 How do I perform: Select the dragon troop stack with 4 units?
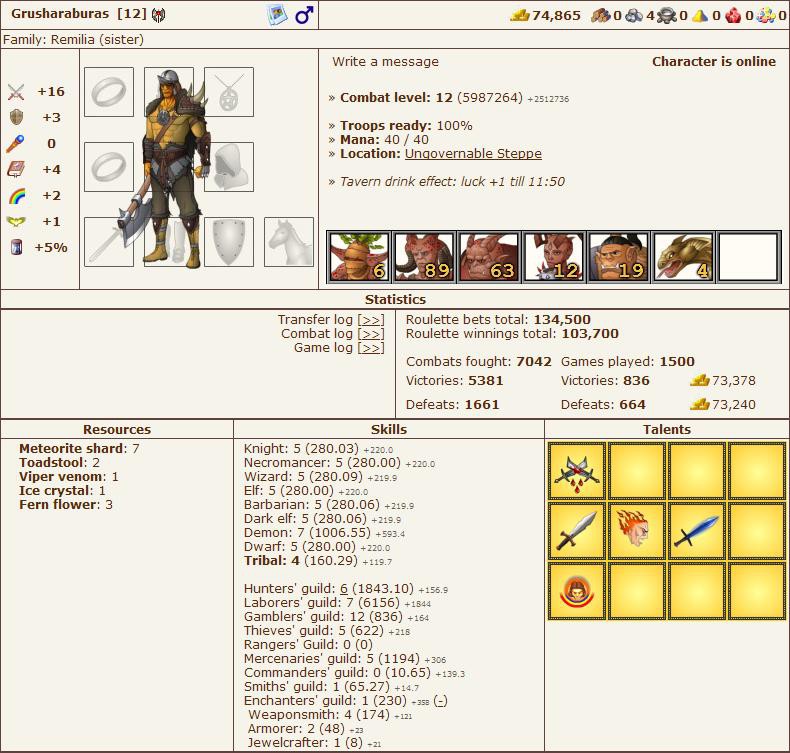[684, 257]
